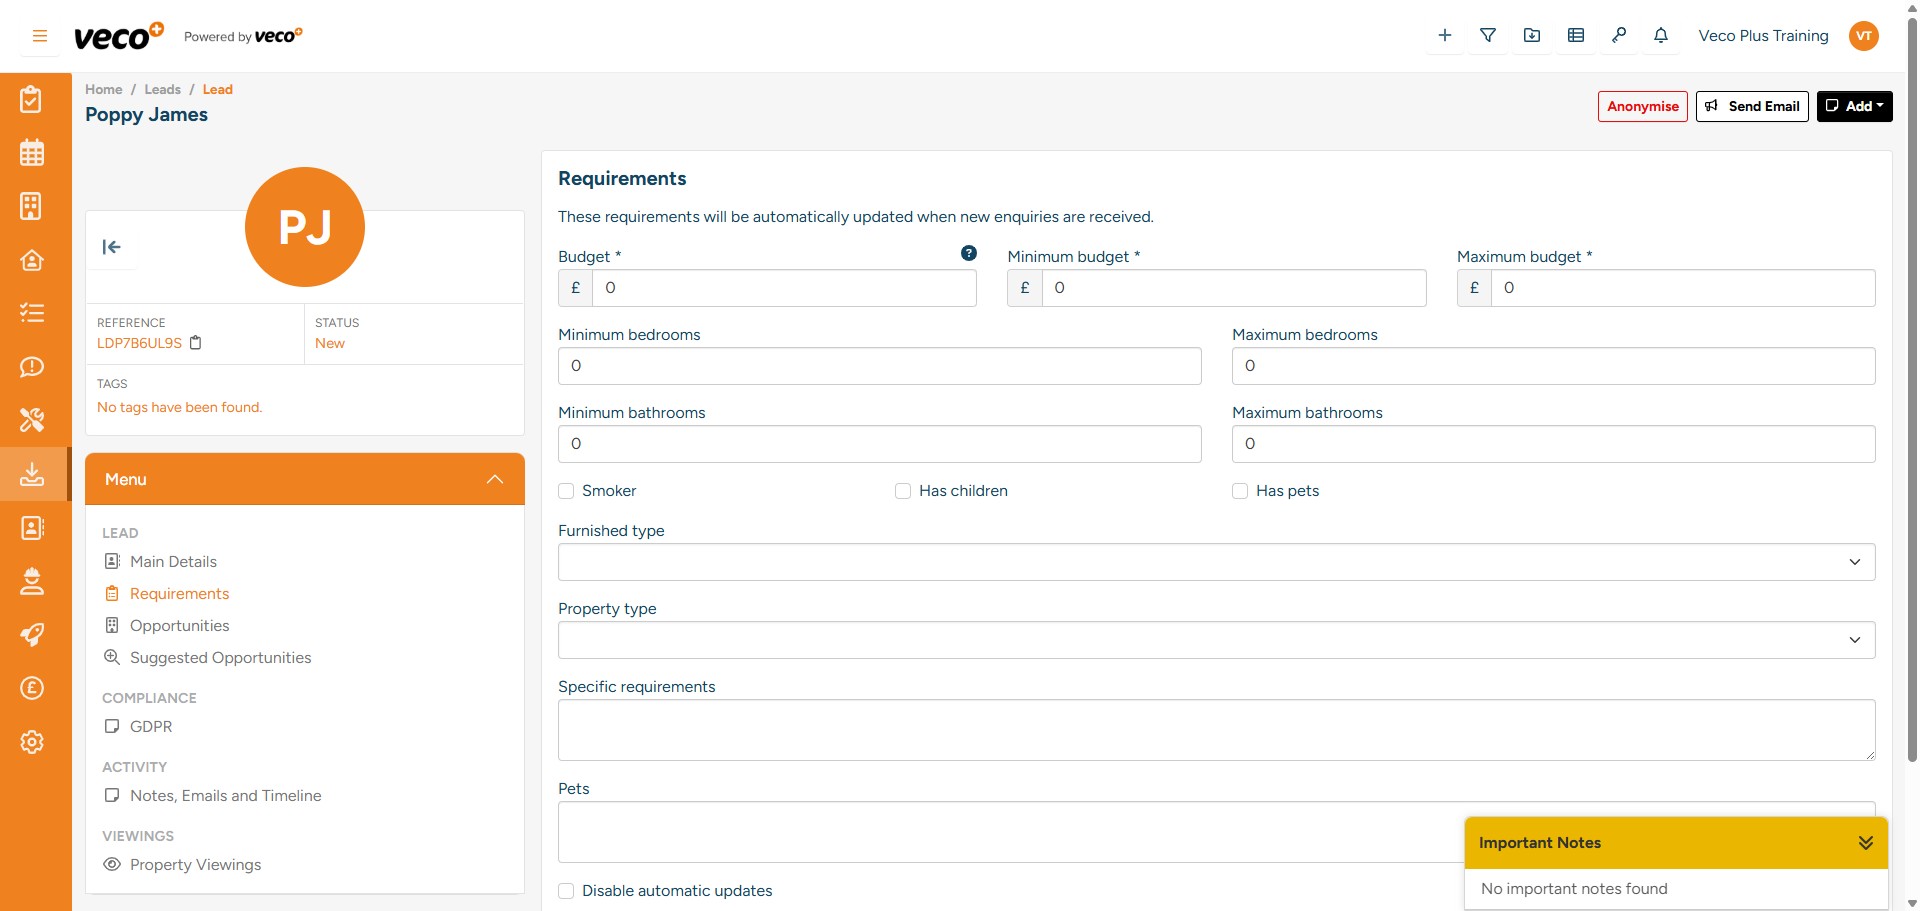
Task: Click the Anonymise button
Action: point(1642,106)
